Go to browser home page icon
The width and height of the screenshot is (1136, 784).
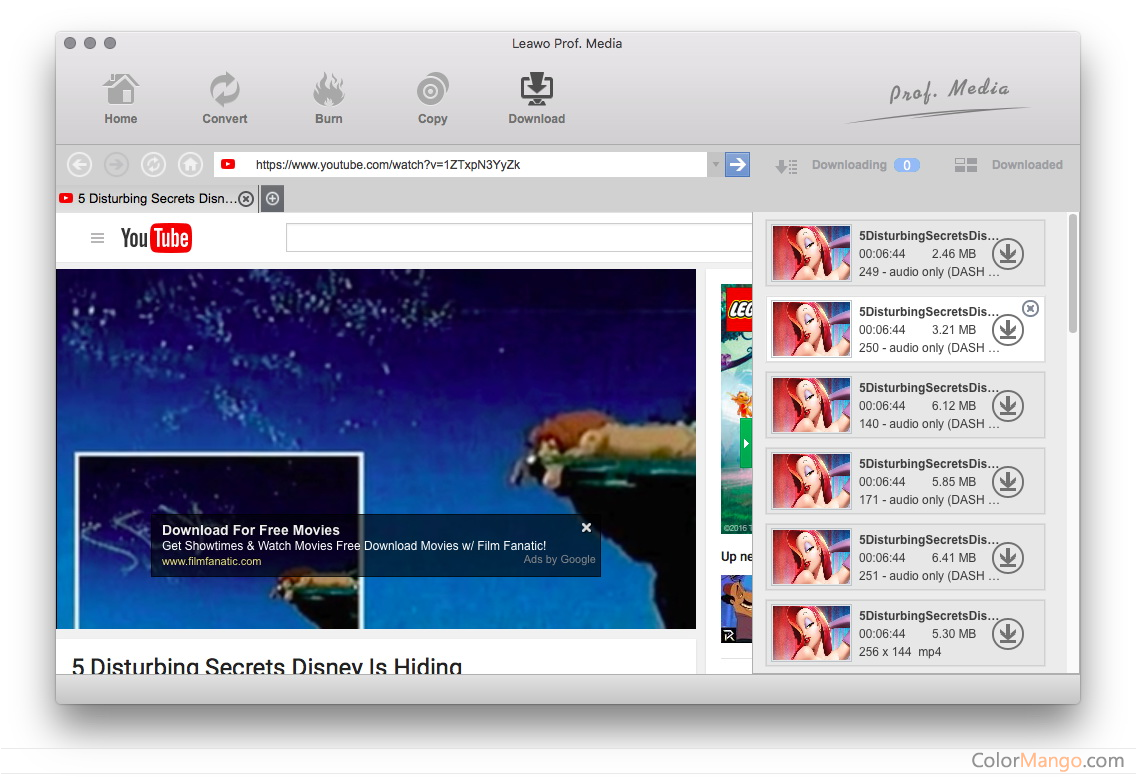coord(190,165)
